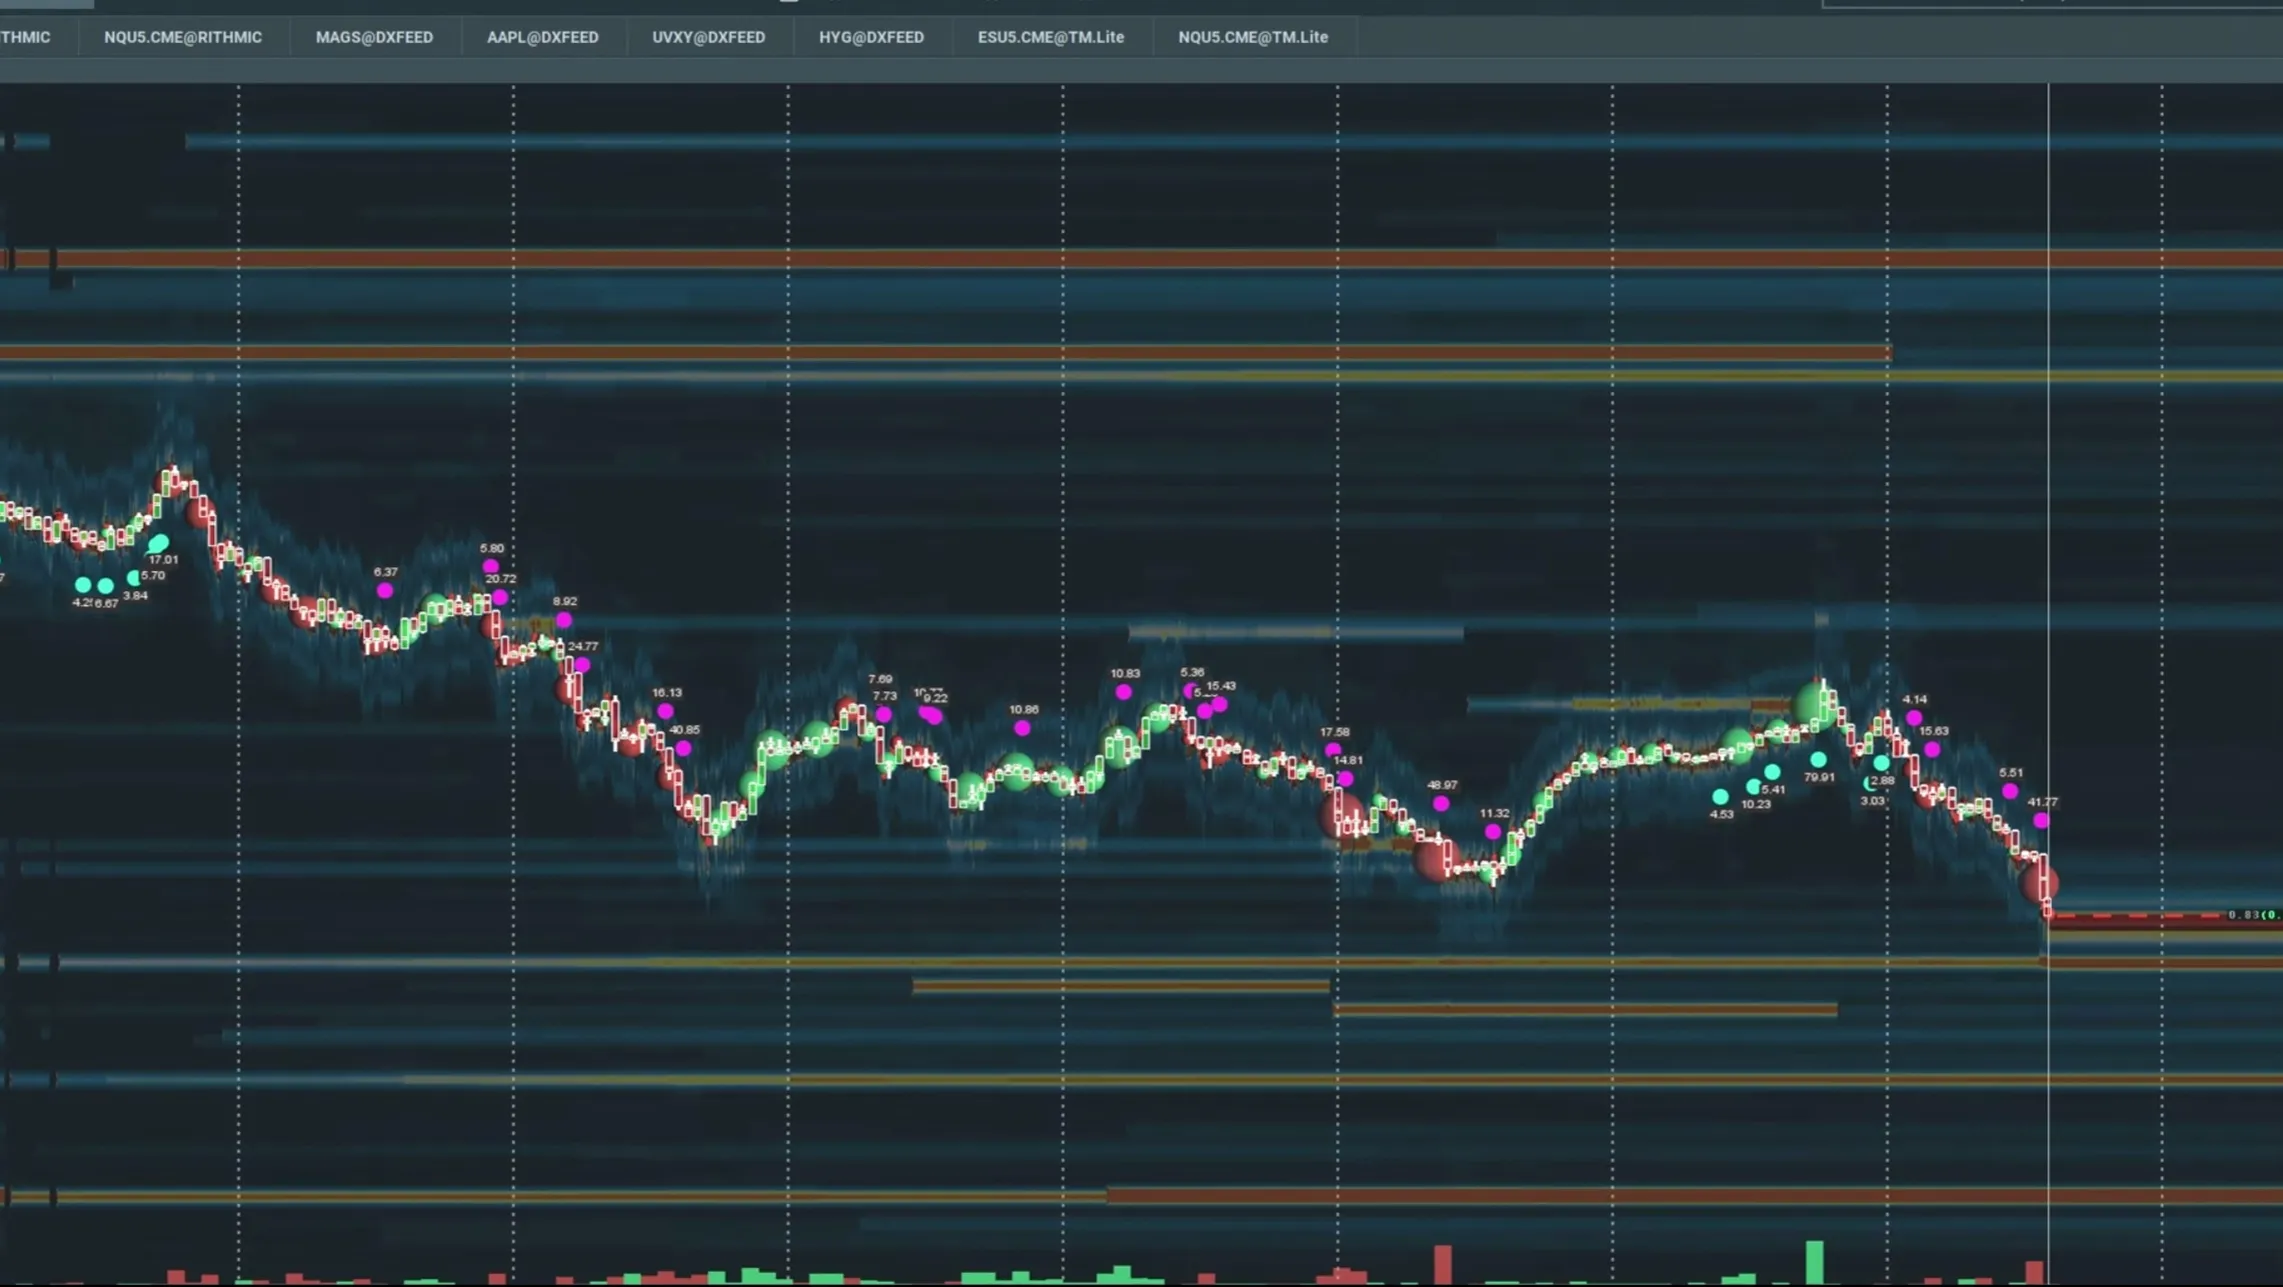
Task: Click the magenta dot labeled 11.32
Action: click(1493, 831)
